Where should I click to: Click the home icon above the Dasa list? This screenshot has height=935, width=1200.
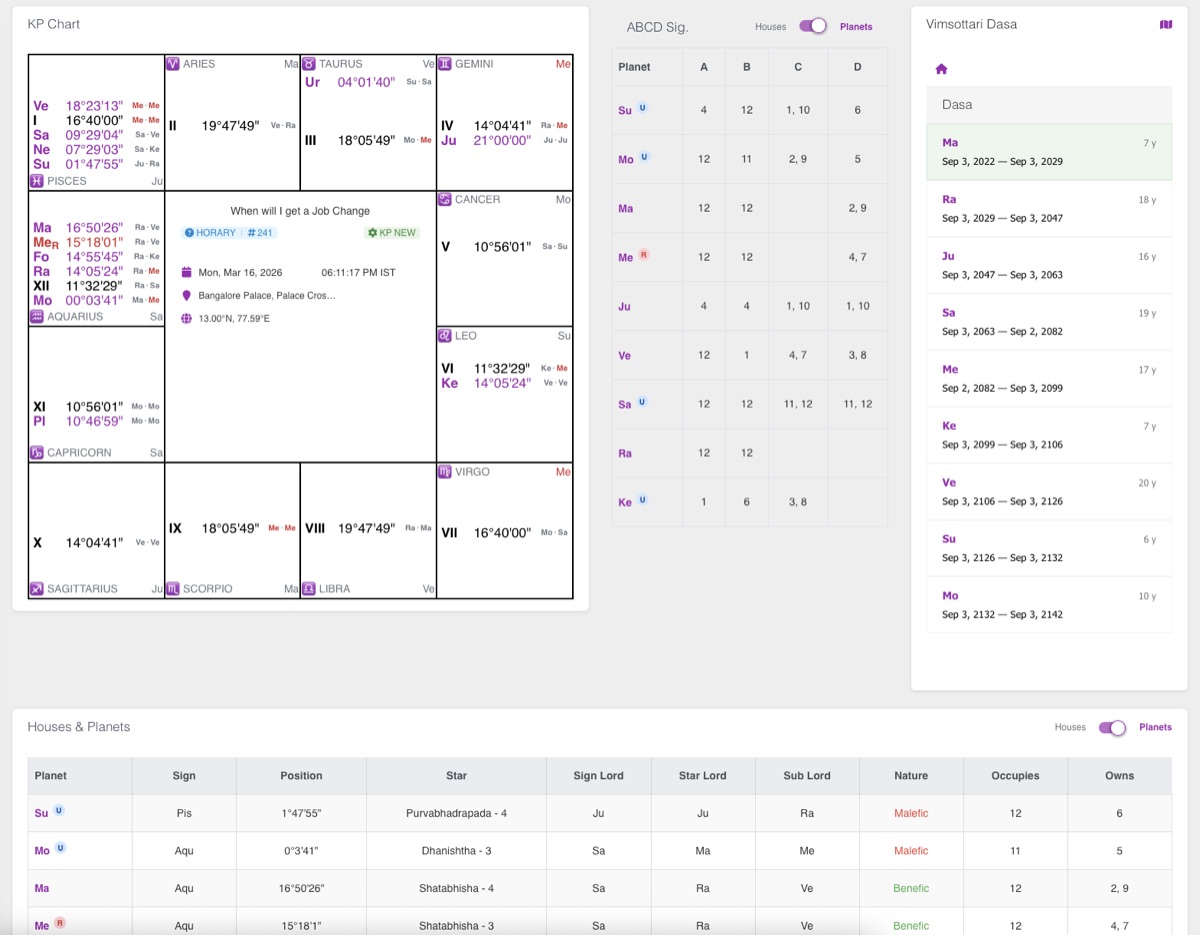[x=940, y=69]
